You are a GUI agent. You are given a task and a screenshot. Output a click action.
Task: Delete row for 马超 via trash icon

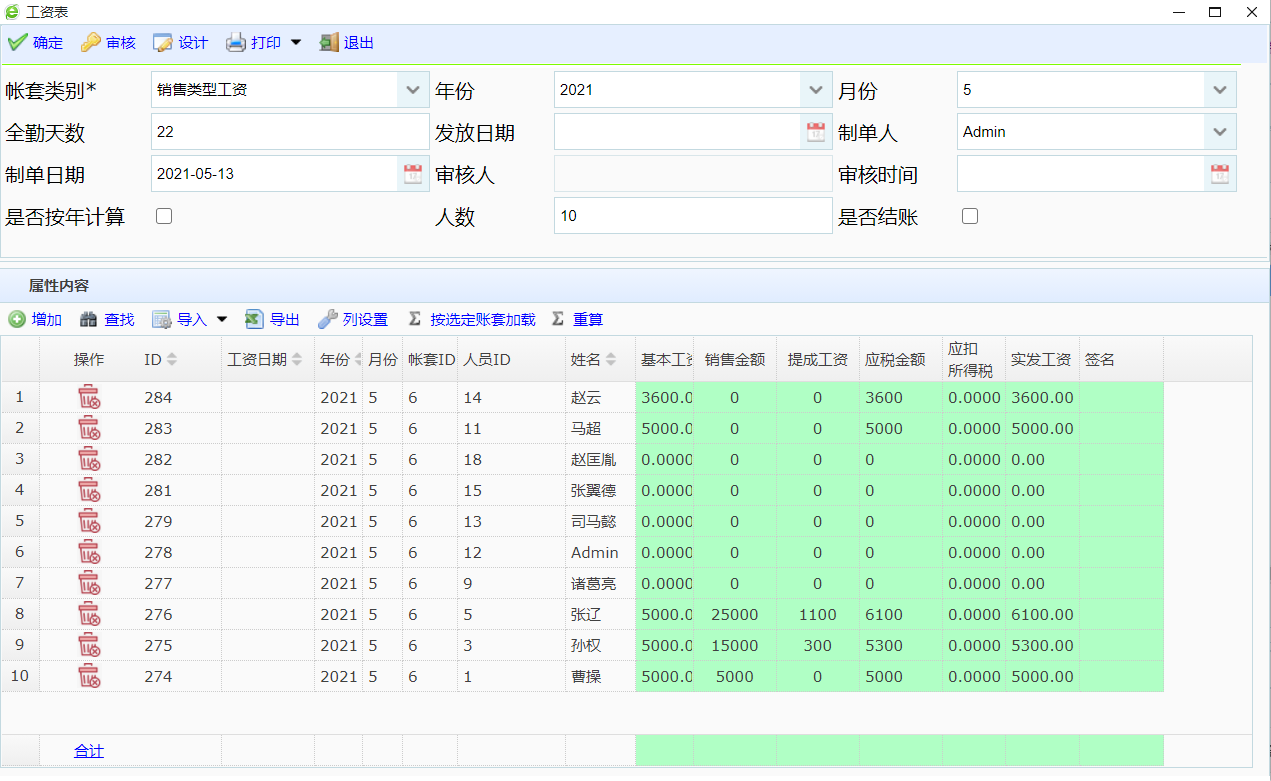89,428
